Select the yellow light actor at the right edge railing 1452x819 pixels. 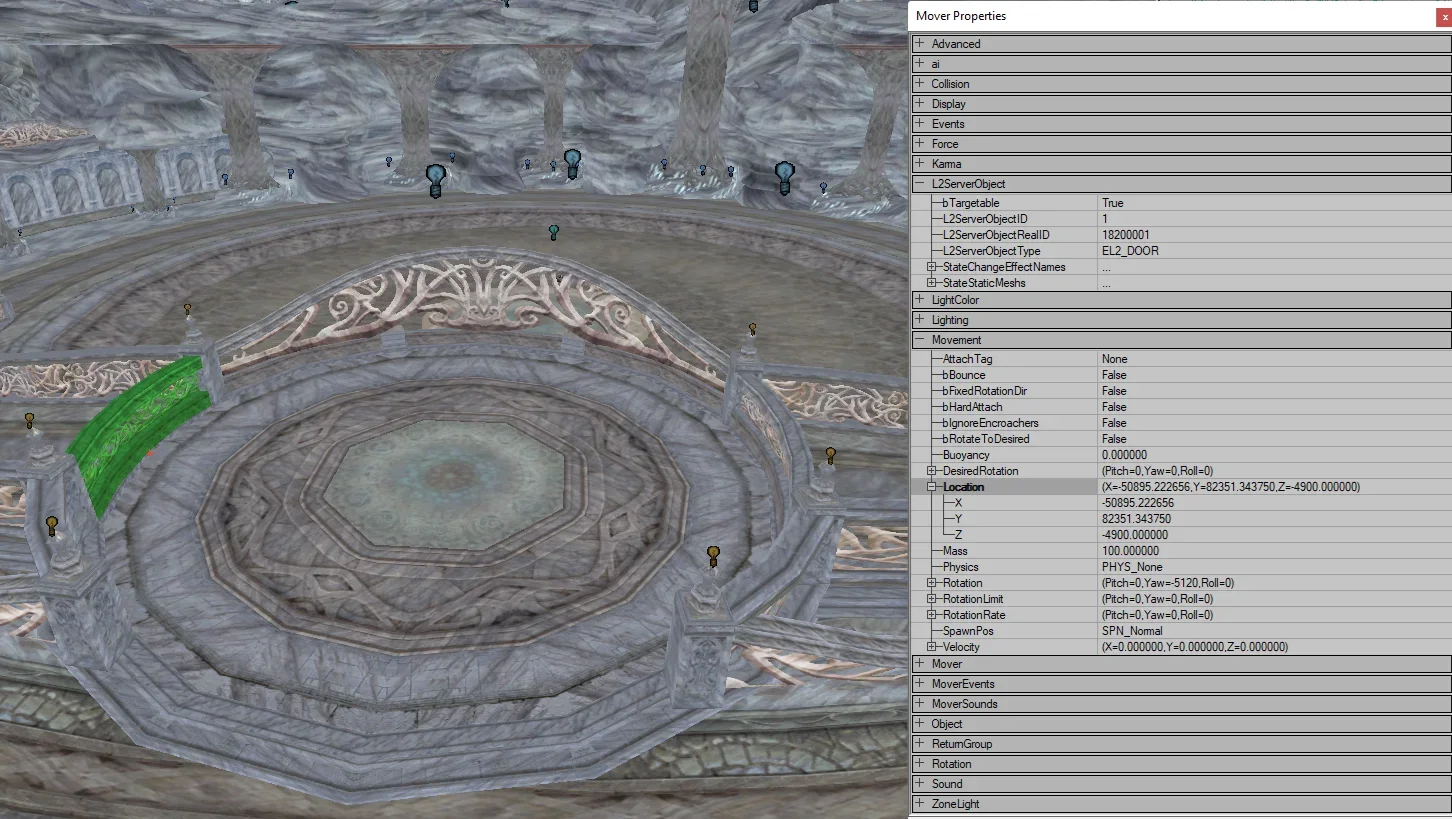830,455
